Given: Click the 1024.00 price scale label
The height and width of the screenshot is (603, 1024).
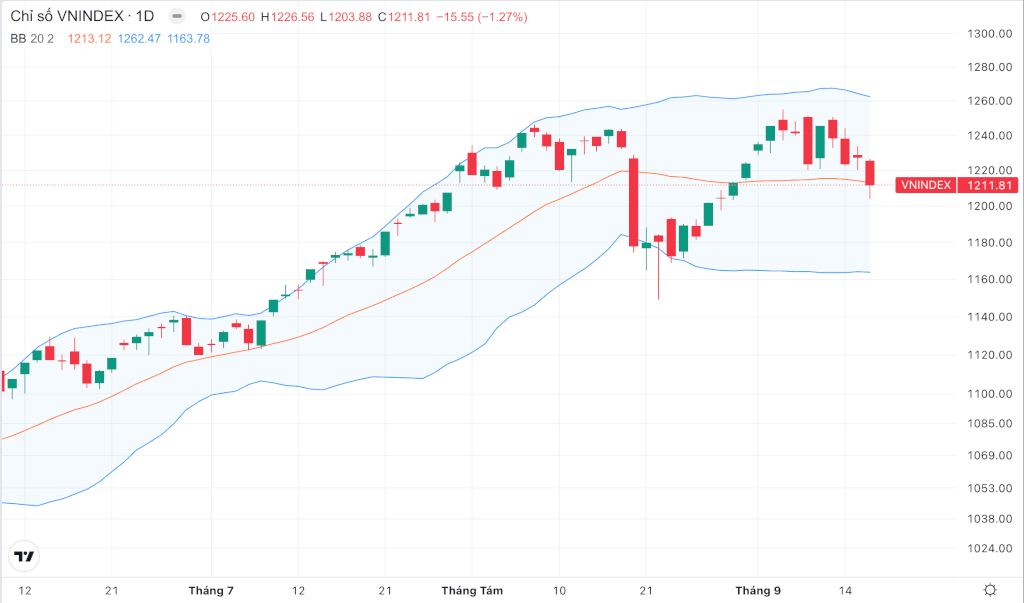Looking at the screenshot, I should [989, 549].
